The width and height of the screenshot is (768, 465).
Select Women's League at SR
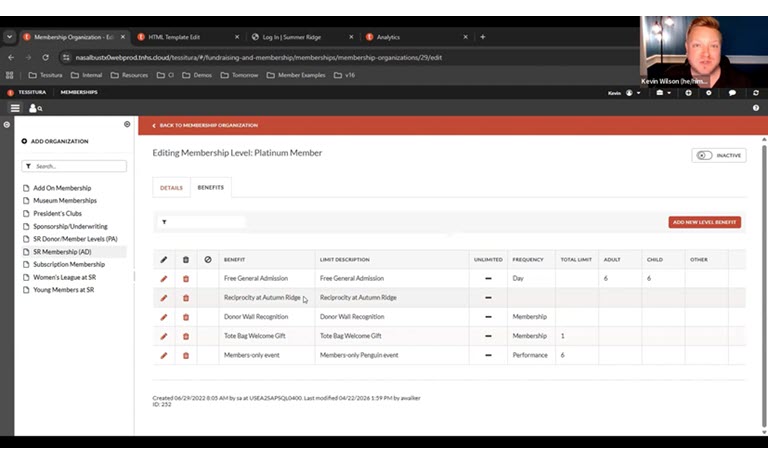tap(64, 277)
